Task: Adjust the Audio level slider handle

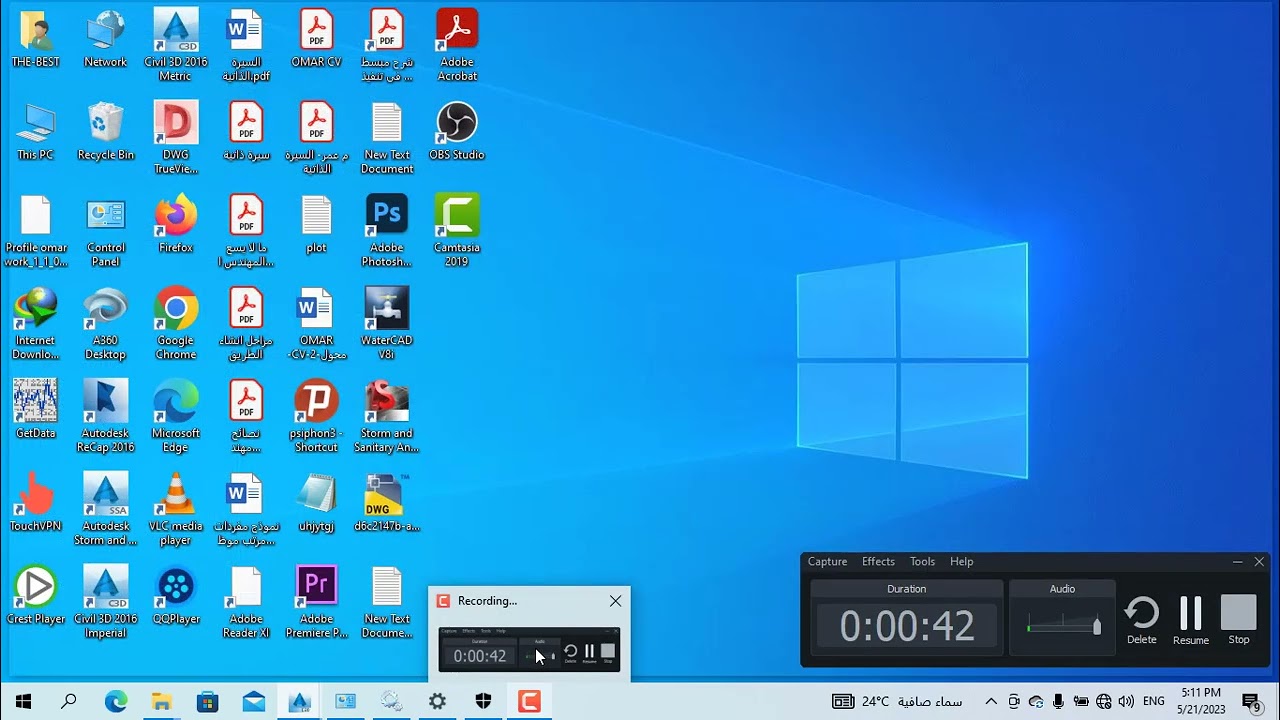Action: pos(1096,626)
